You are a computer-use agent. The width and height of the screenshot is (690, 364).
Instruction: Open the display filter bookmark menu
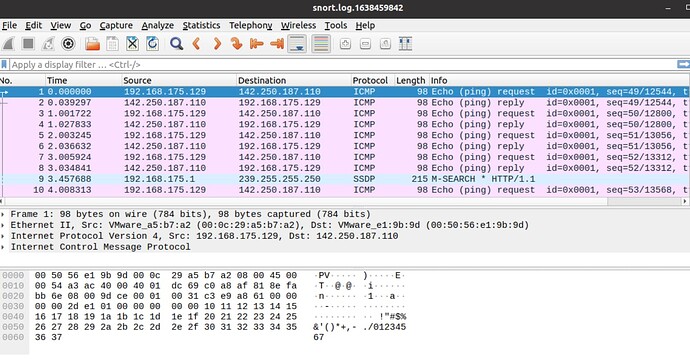coord(4,65)
